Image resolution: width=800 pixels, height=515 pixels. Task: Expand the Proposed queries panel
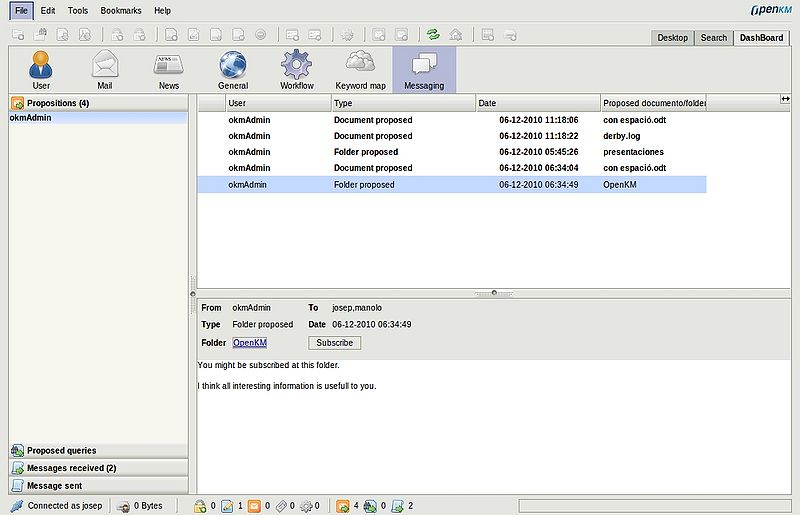point(98,451)
